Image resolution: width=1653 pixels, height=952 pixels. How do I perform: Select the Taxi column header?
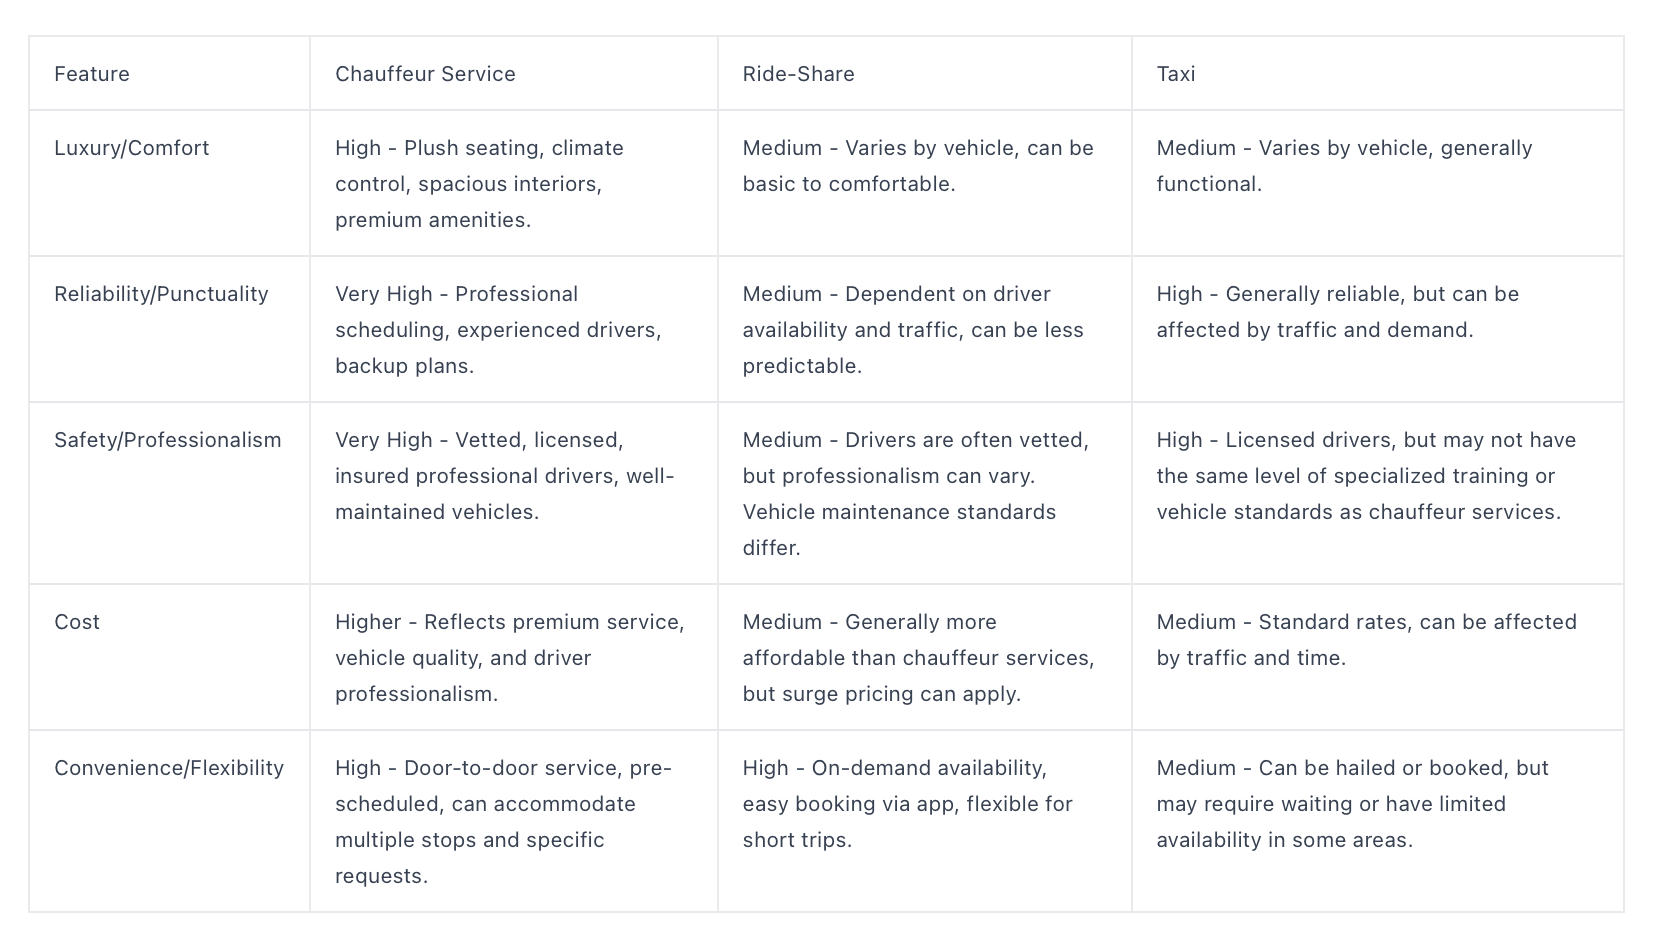pyautogui.click(x=1176, y=74)
